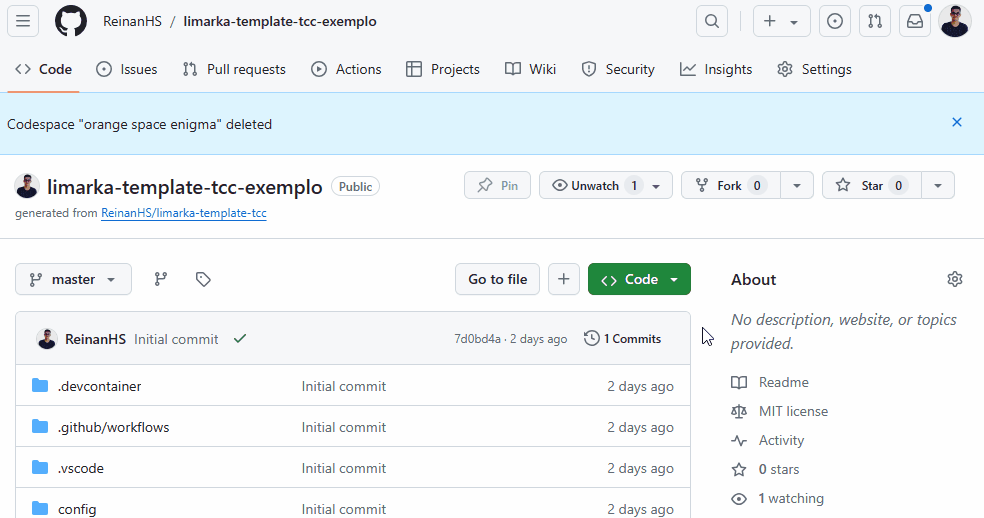
Task: View the 1 watching link
Action: [x=778, y=499]
